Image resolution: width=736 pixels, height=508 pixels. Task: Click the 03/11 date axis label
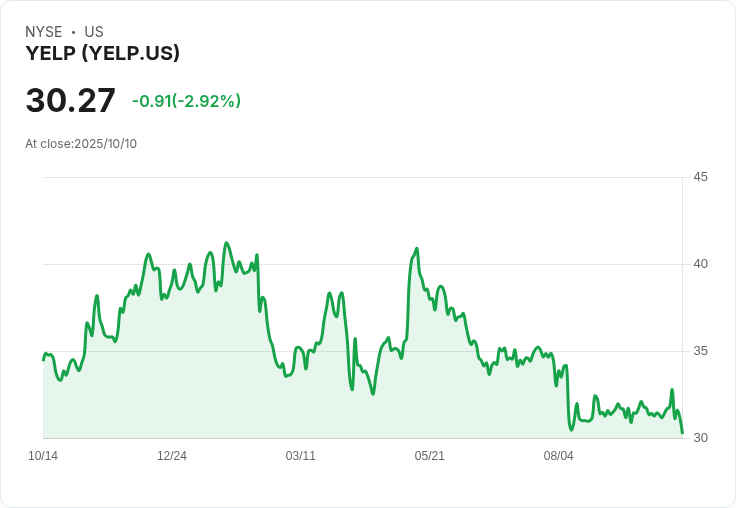(301, 456)
